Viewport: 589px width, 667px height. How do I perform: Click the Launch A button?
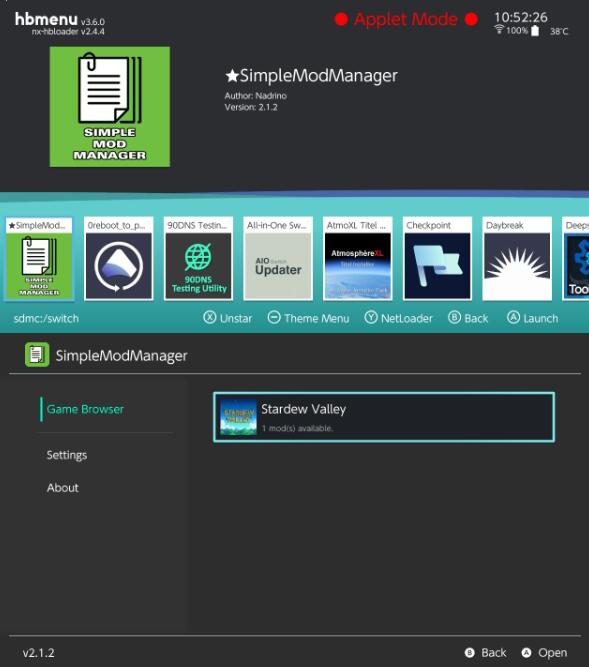pos(532,318)
